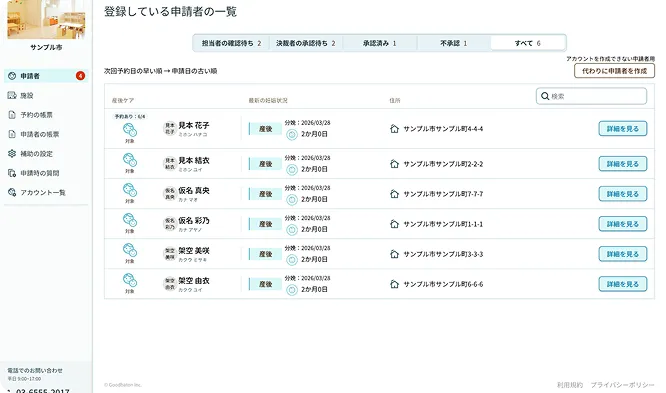This screenshot has height=393, width=666.
Task: Click postpartum care icon in 仮名 彩乃 row
Action: (130, 220)
